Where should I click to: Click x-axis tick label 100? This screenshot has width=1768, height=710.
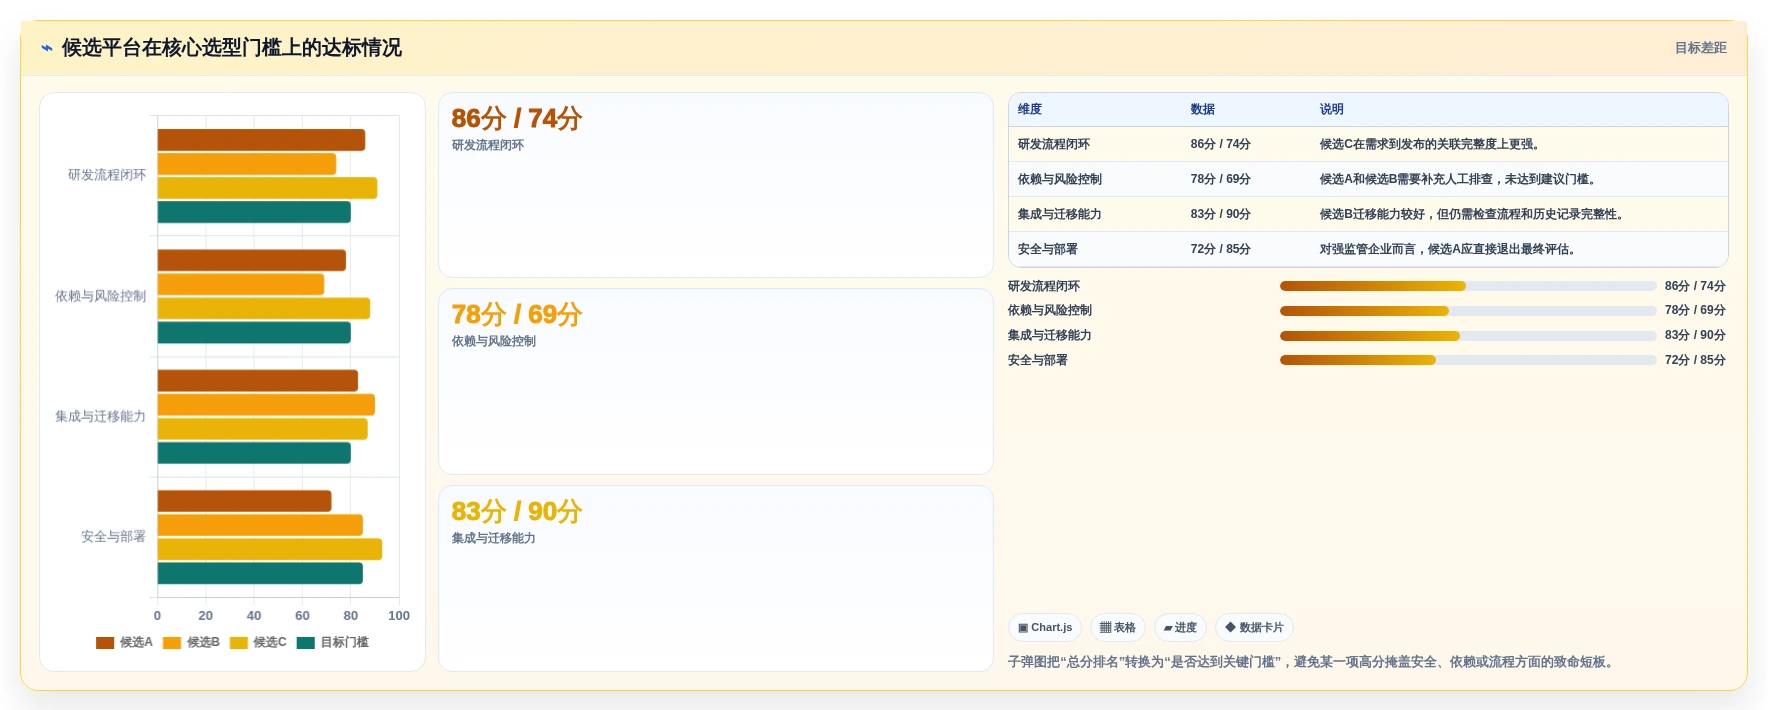coord(399,616)
